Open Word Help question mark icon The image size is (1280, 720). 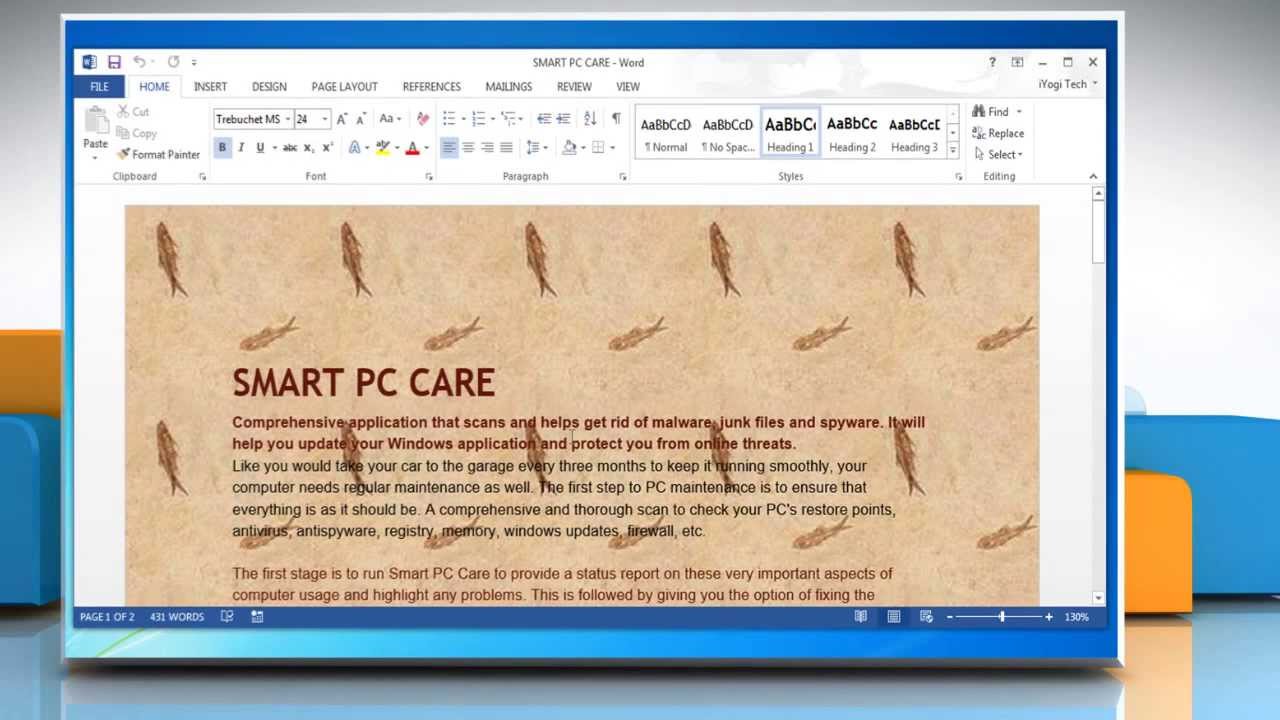click(x=992, y=62)
